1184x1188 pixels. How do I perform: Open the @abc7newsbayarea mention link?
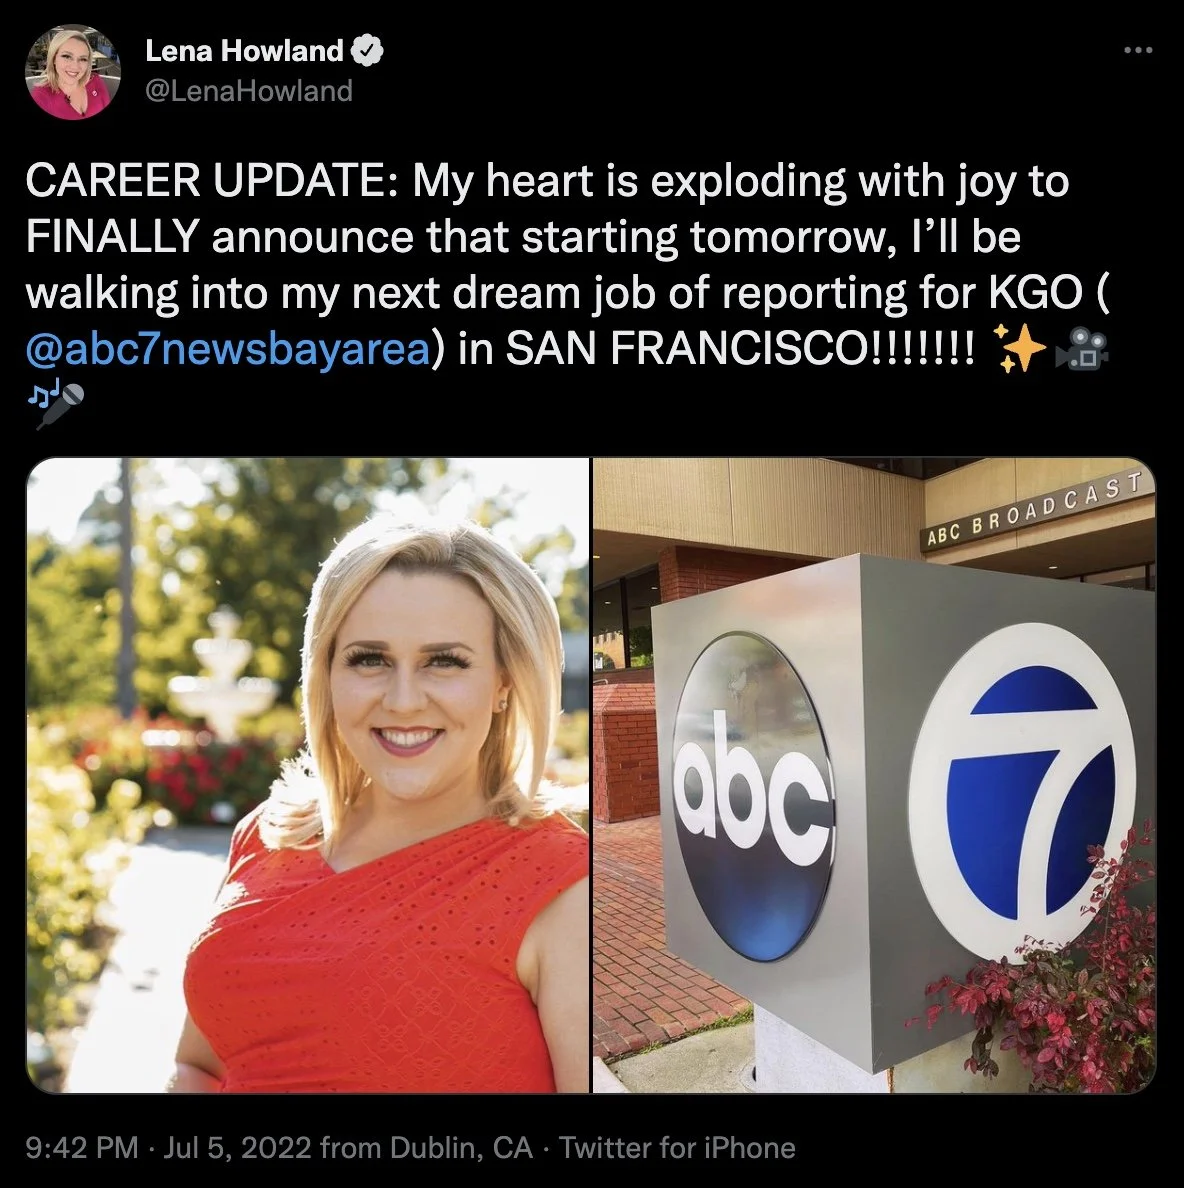click(228, 349)
